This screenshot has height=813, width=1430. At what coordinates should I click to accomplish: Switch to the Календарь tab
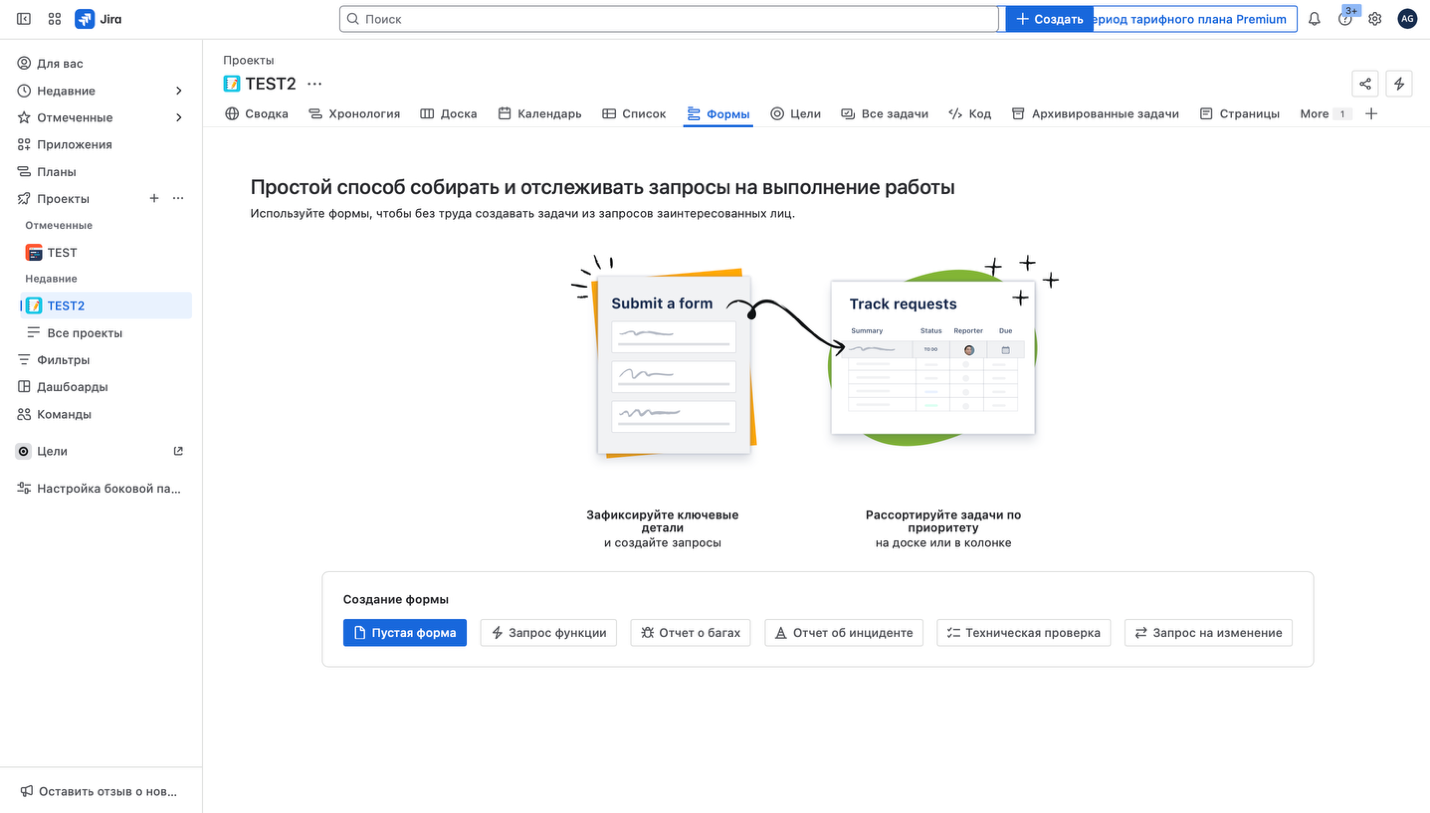[539, 114]
